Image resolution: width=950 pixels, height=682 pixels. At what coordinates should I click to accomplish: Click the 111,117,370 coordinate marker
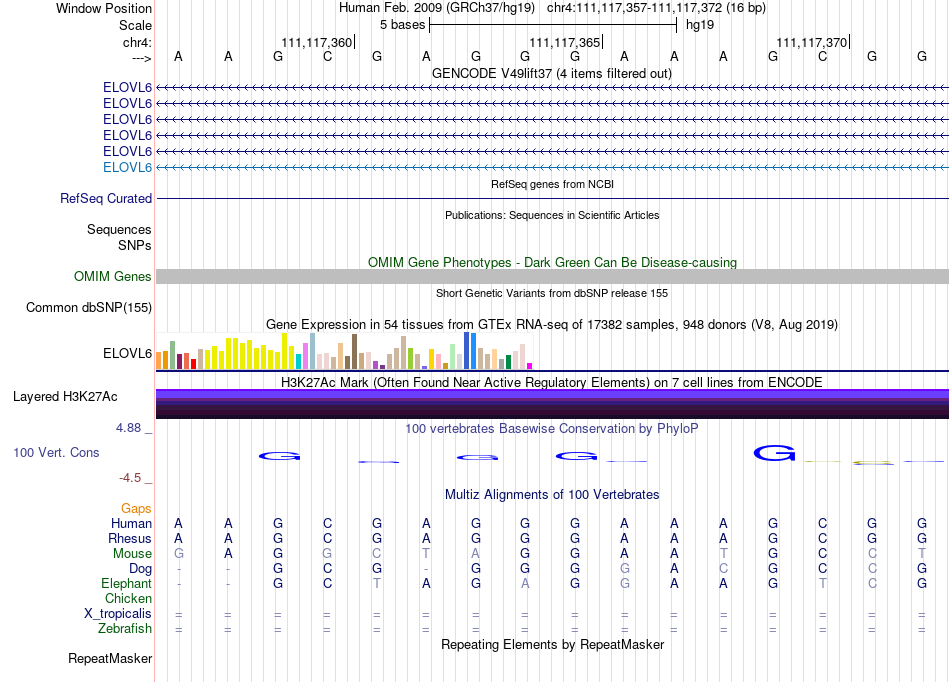click(812, 42)
